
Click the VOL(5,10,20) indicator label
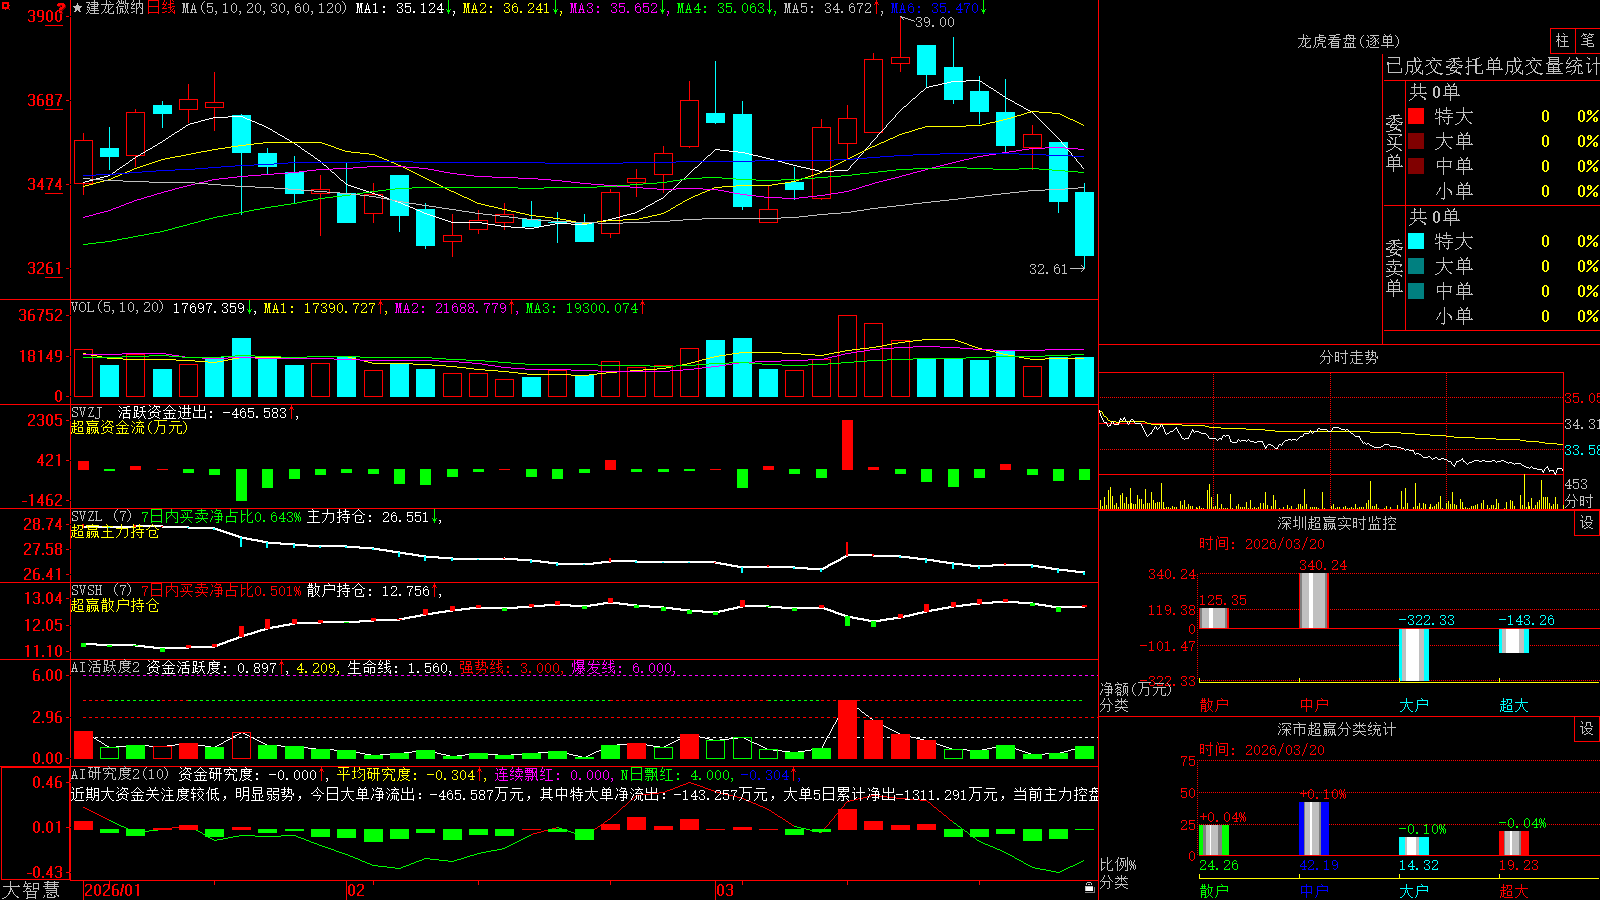[117, 308]
